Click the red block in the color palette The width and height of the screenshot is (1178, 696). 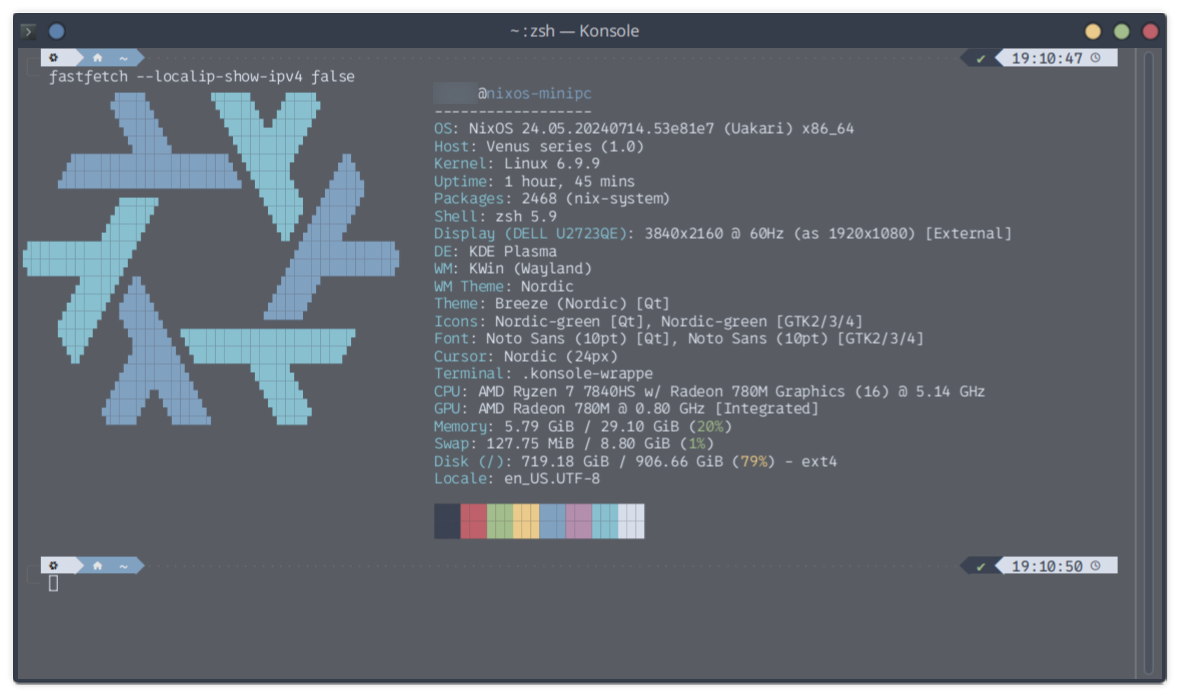pyautogui.click(x=473, y=521)
